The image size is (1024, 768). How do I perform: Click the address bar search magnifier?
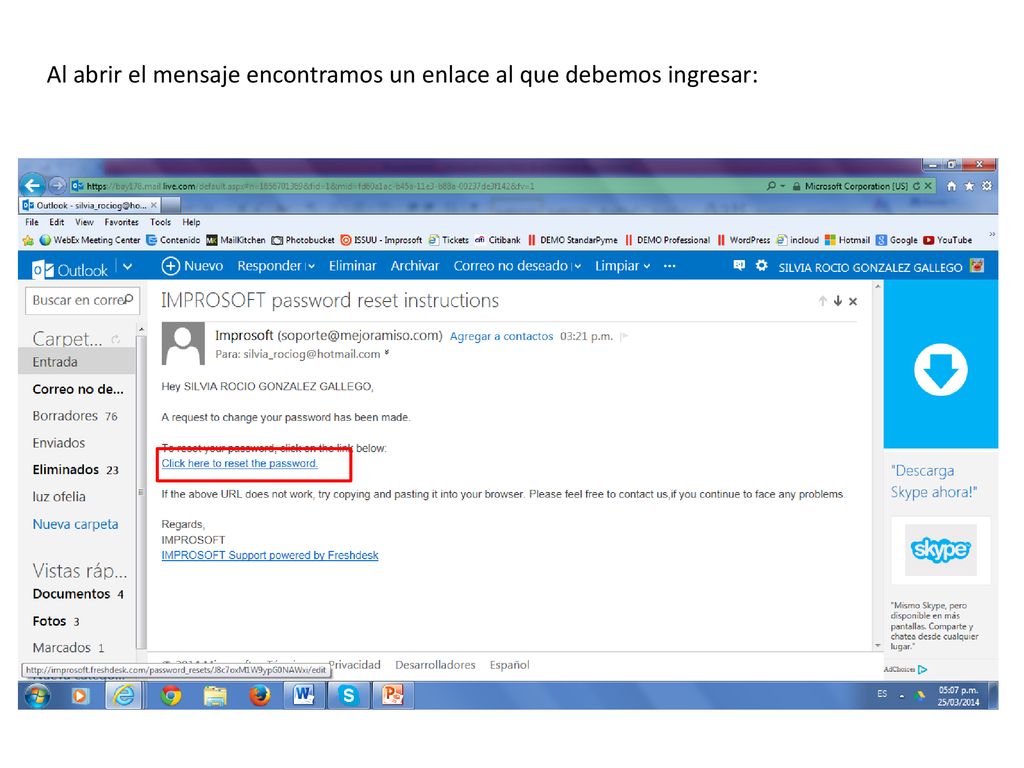771,186
